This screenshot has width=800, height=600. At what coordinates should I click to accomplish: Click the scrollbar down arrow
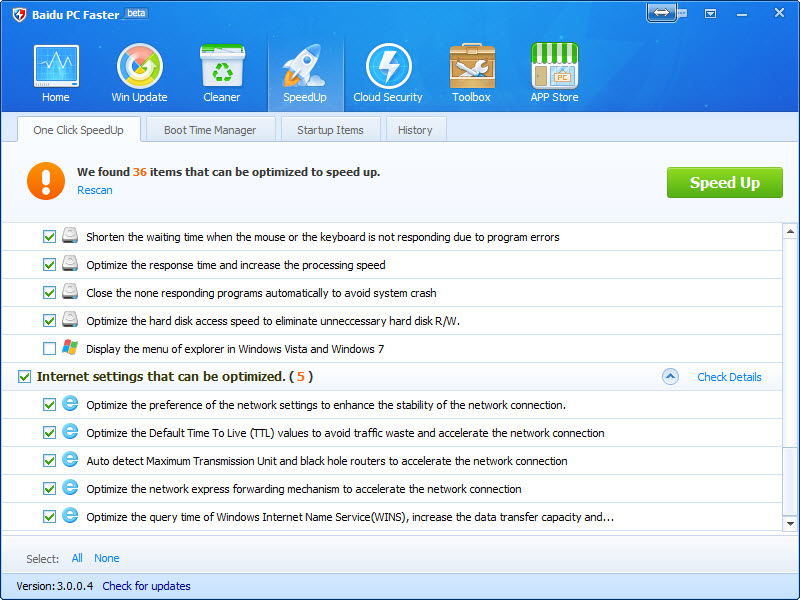point(791,523)
